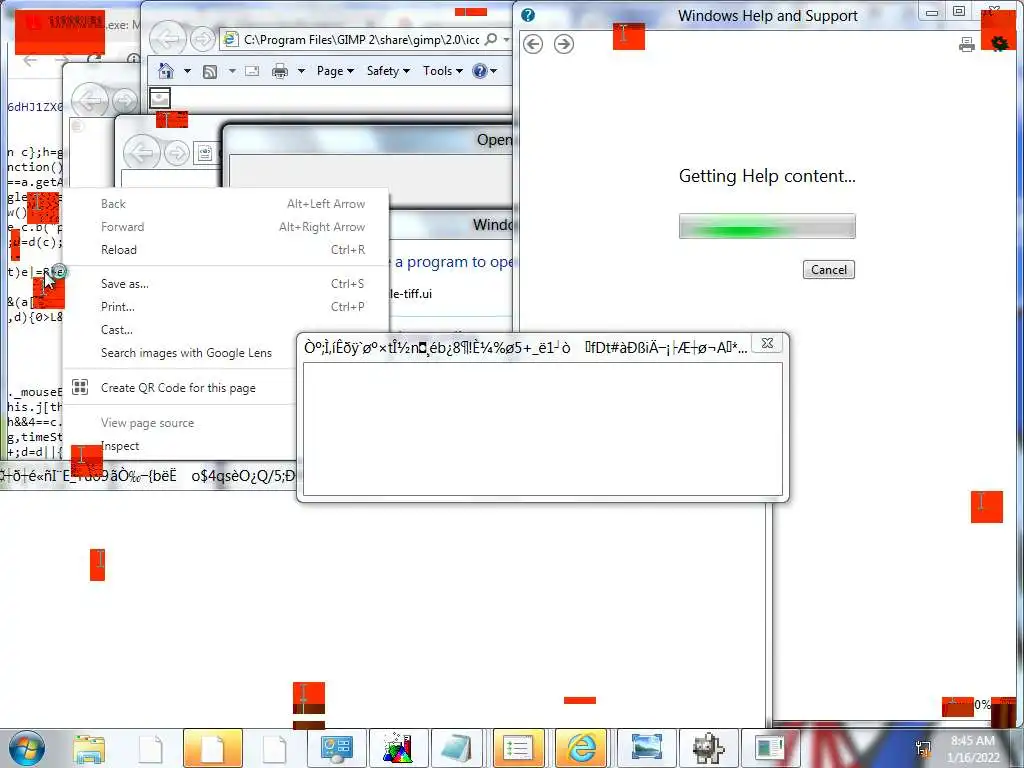The image size is (1024, 768).
Task: Expand the IE Help icon dropdown arrow
Action: click(494, 71)
